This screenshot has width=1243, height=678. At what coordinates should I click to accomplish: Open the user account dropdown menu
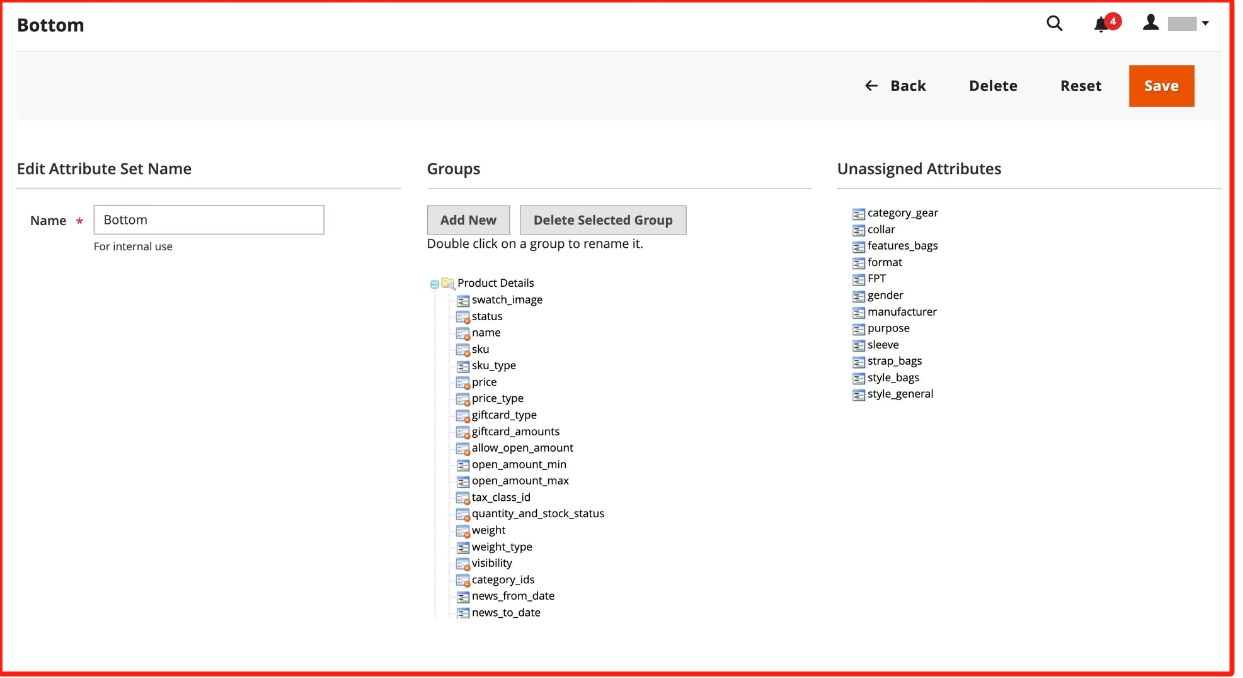click(x=1176, y=23)
